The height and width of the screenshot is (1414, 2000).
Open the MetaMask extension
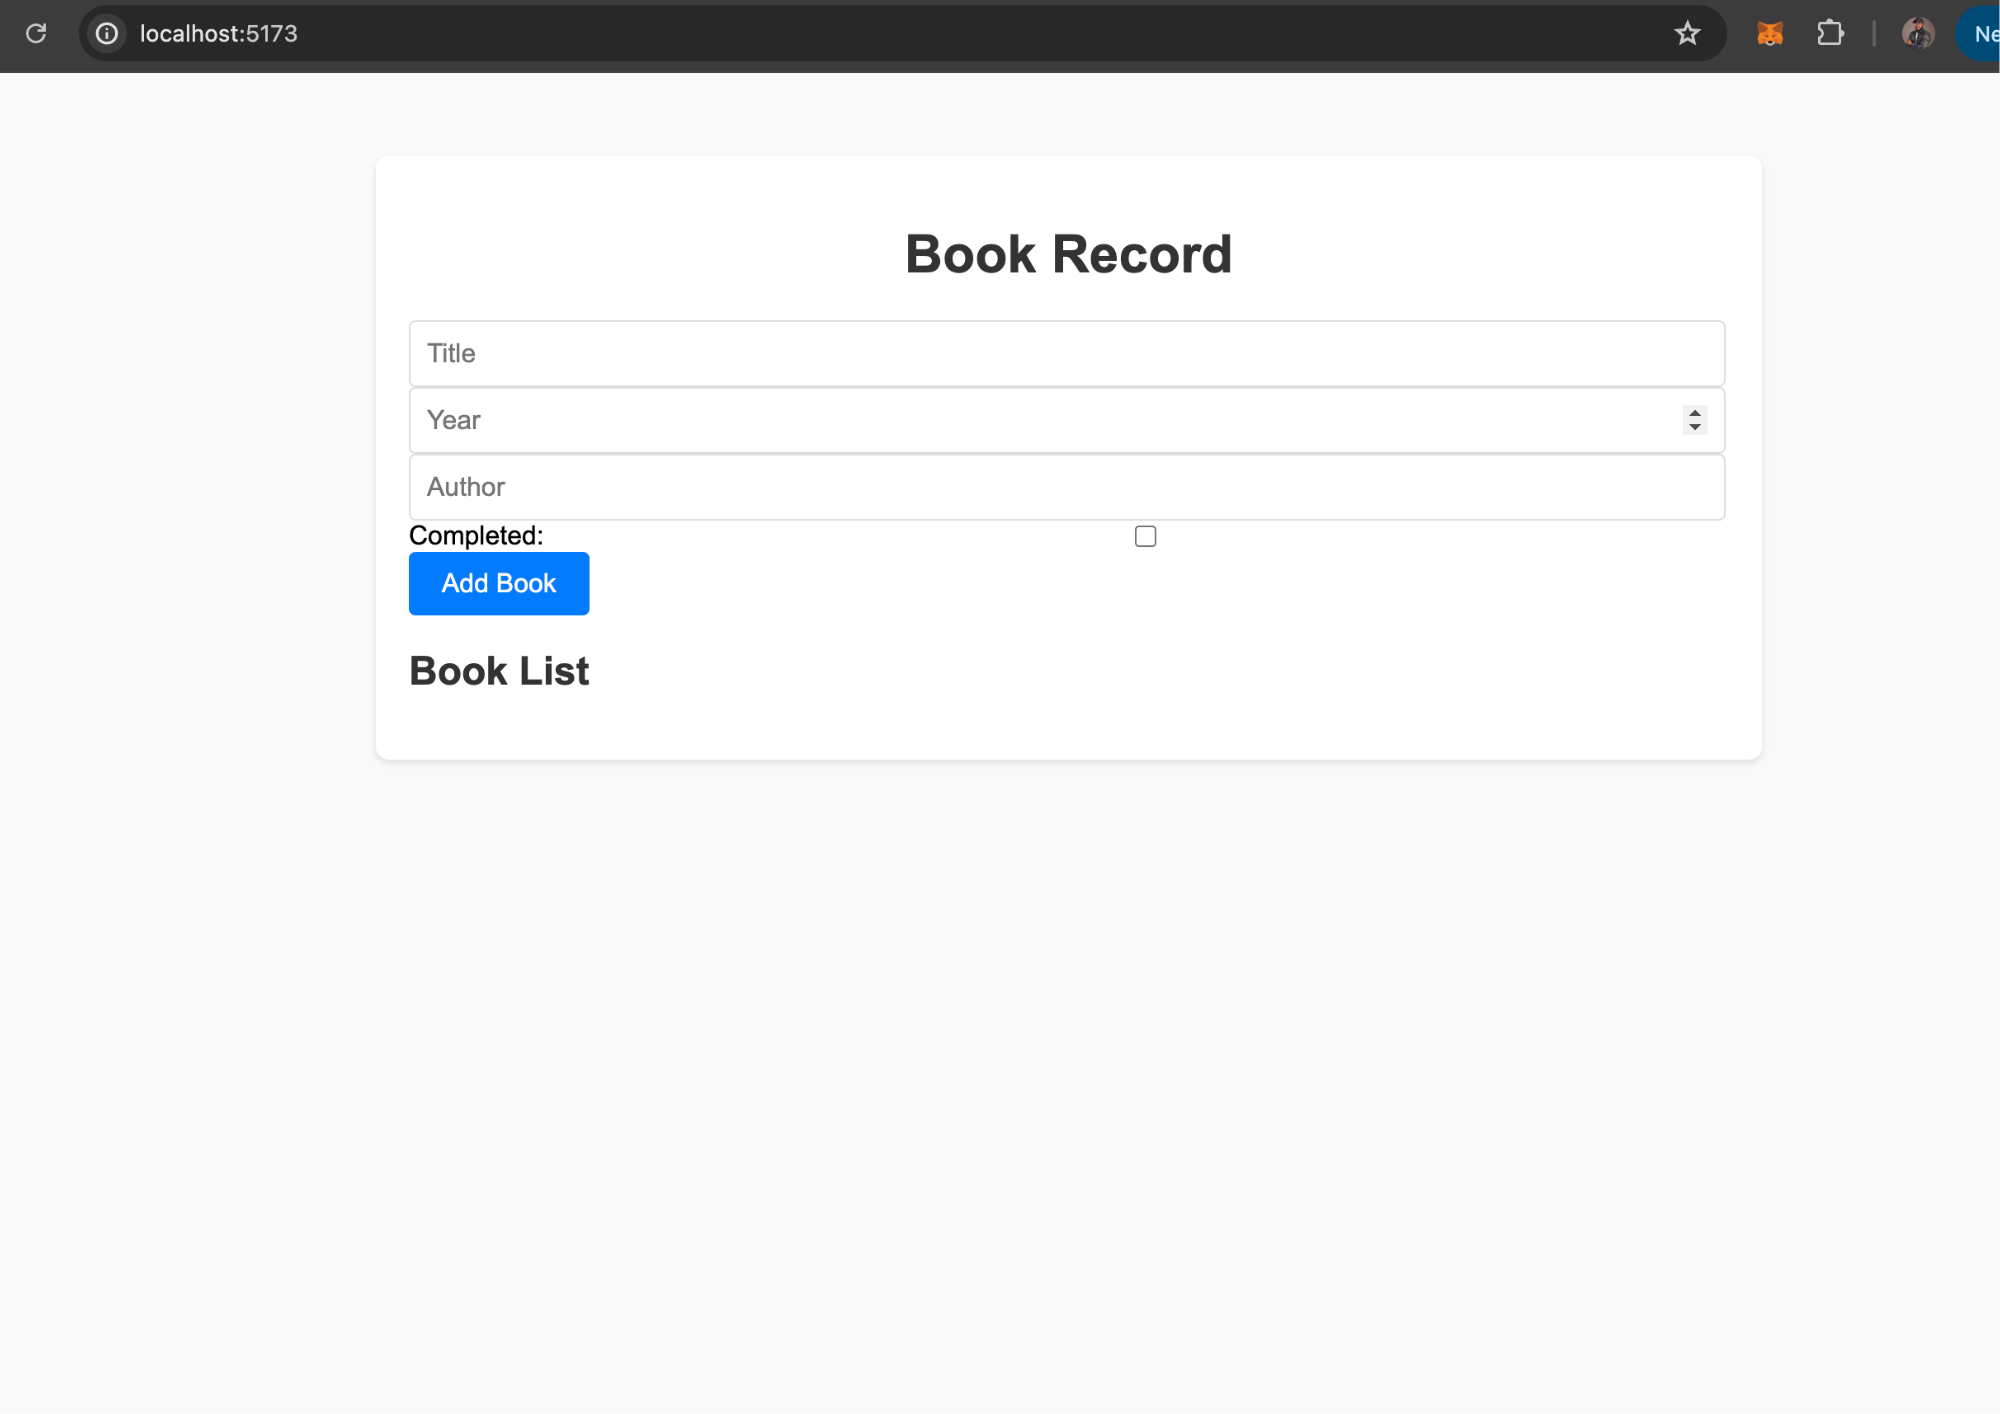tap(1769, 33)
